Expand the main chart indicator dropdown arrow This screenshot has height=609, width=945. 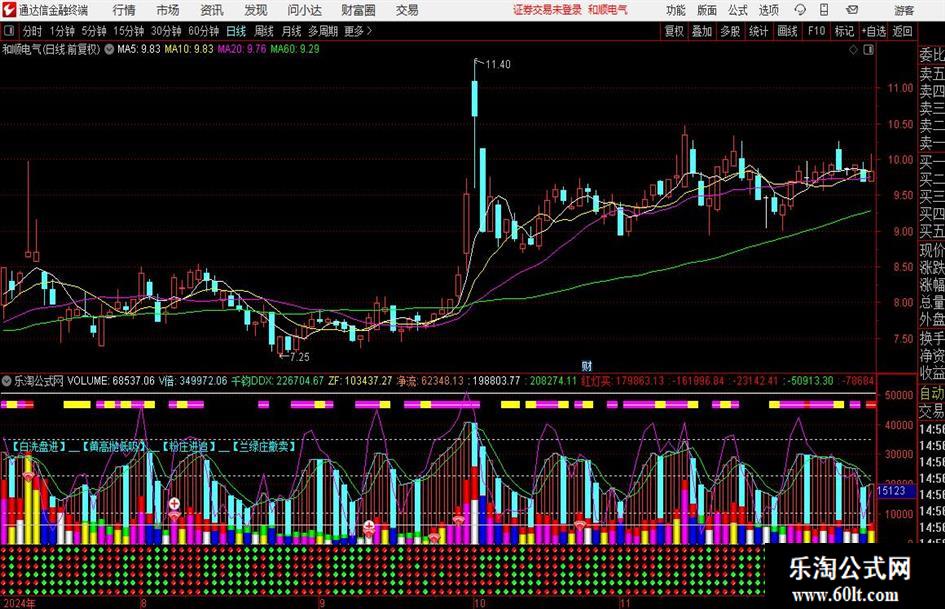pos(109,49)
